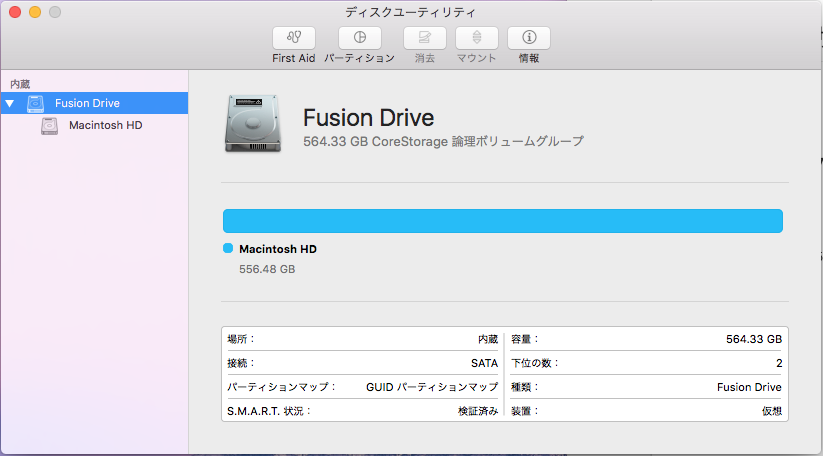Click the 接続 value SATA
This screenshot has width=823, height=456.
(x=484, y=363)
